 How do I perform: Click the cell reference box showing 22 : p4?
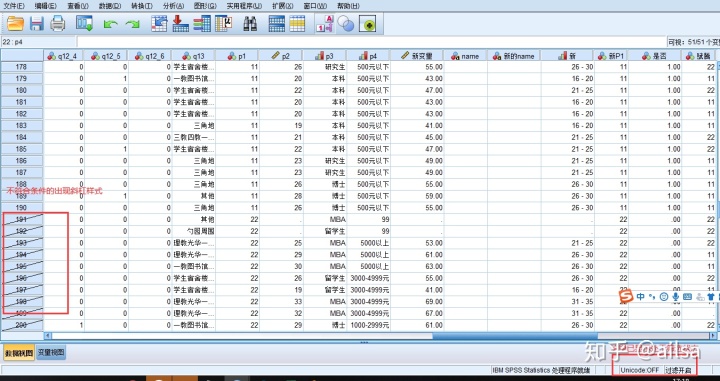(38, 42)
